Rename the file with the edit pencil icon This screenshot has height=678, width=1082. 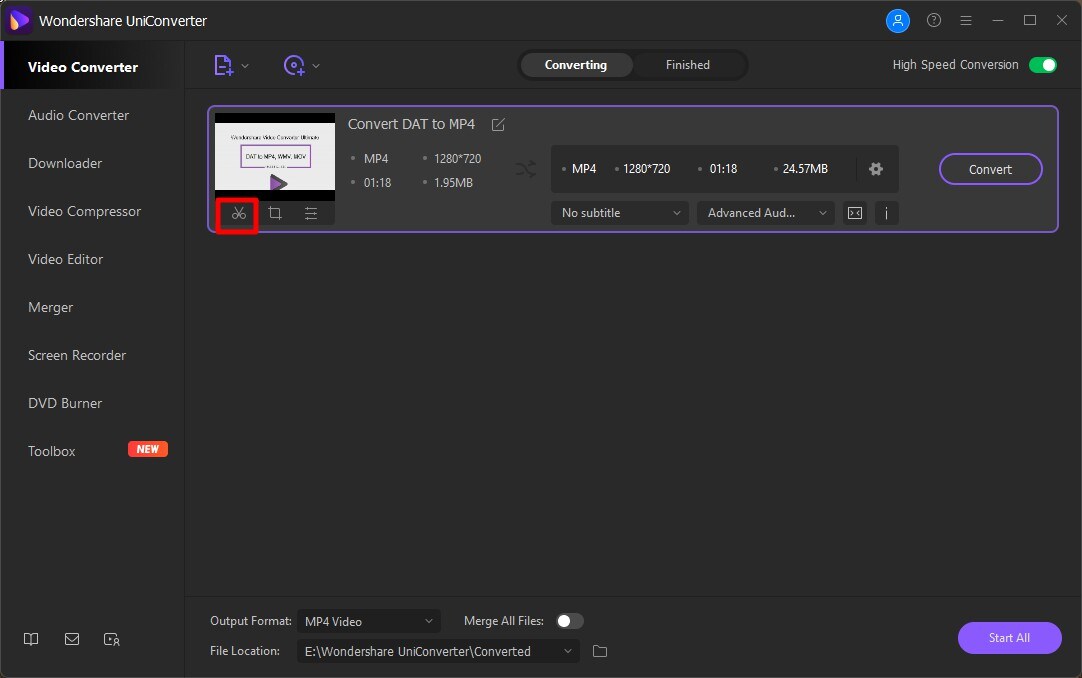click(498, 125)
